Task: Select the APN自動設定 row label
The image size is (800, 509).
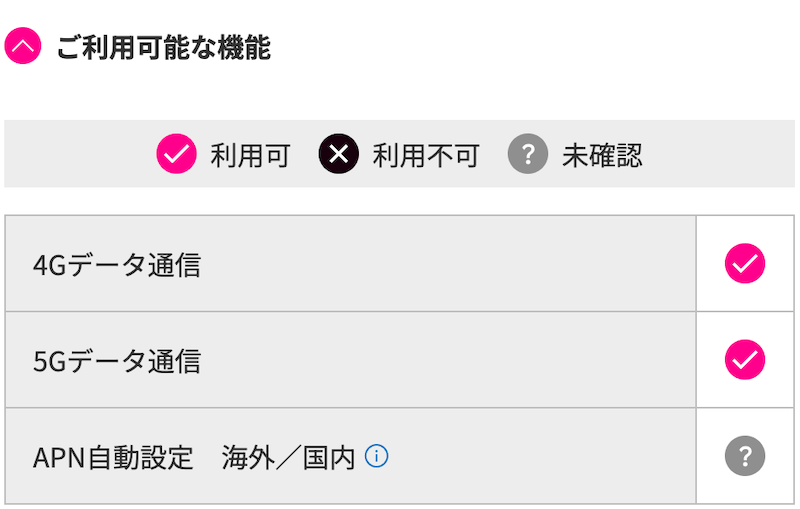Action: (113, 458)
